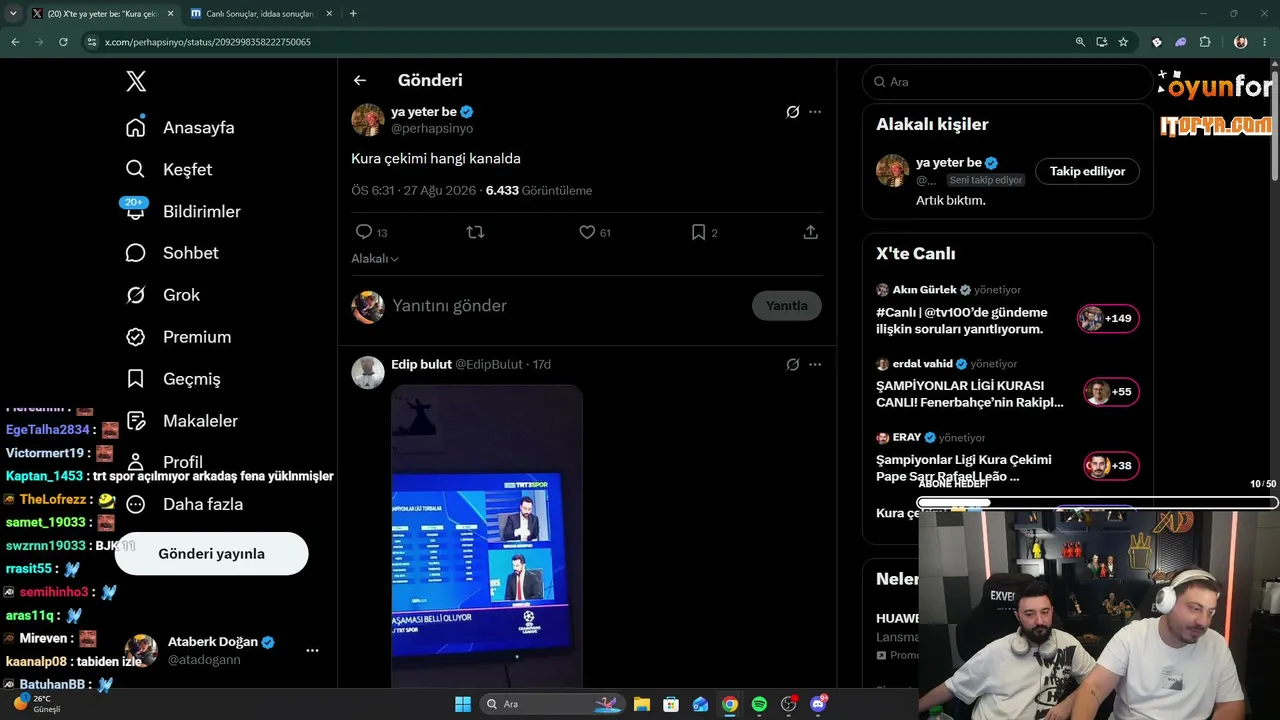Go to Anasayfa home page
This screenshot has height=720, width=1280.
tap(180, 128)
